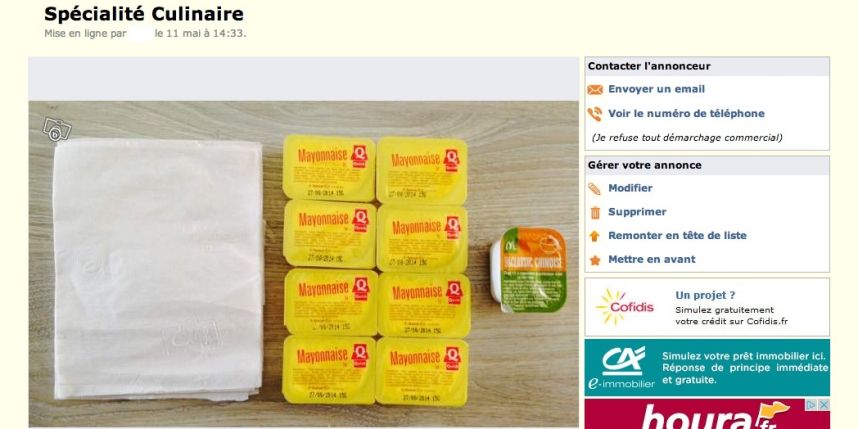Image resolution: width=858 pixels, height=429 pixels.
Task: Open the Envoyer un email link
Action: (x=656, y=89)
